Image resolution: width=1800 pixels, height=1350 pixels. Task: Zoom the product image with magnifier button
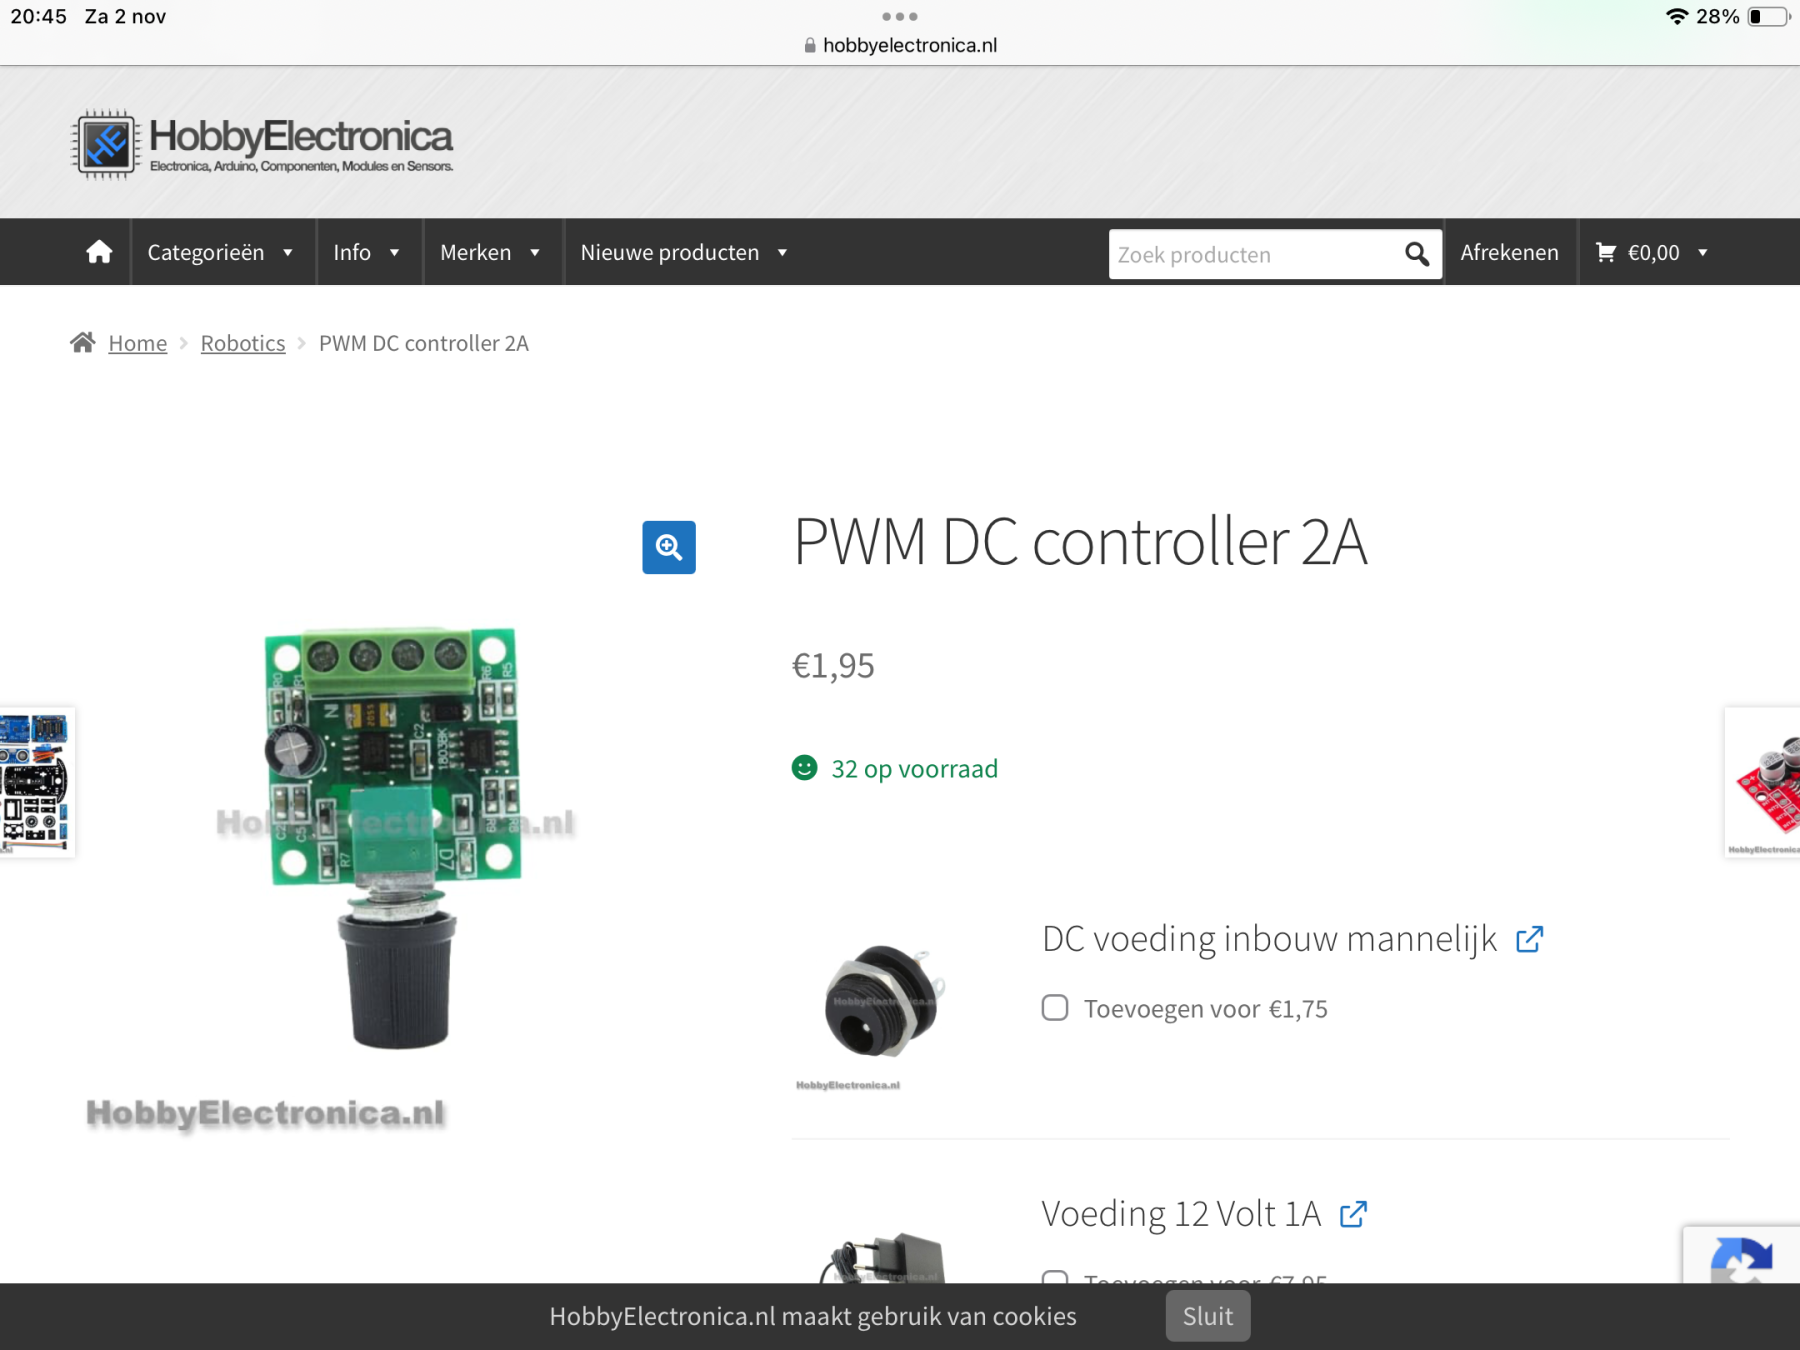pos(669,547)
